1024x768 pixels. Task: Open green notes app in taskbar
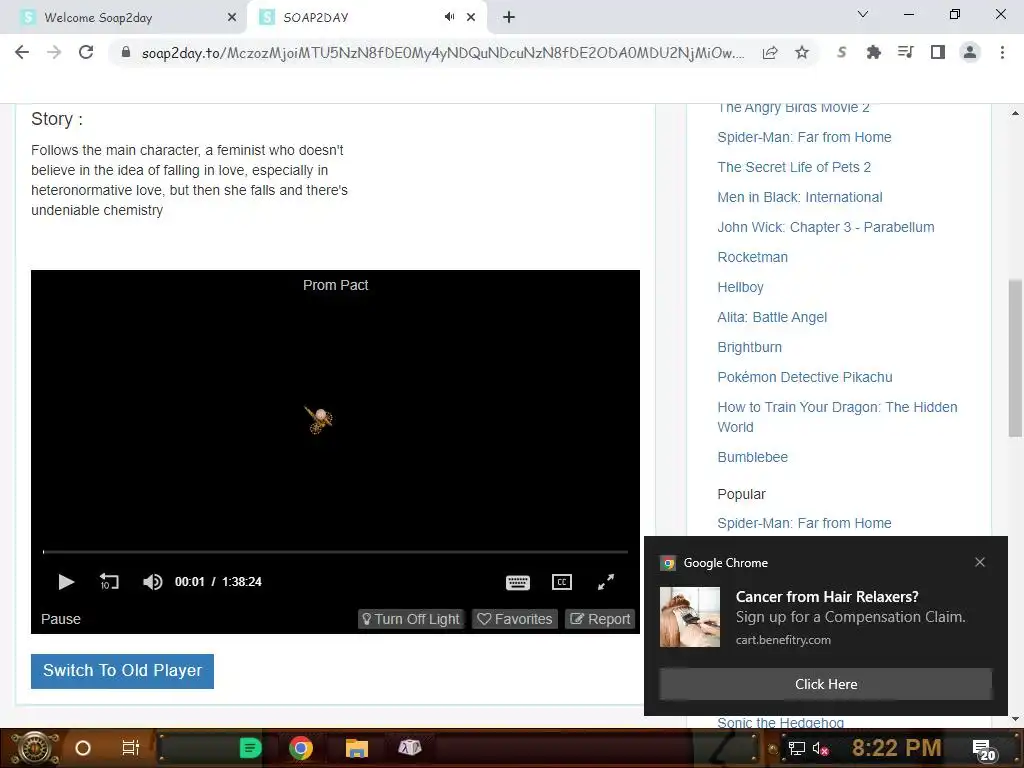point(251,748)
